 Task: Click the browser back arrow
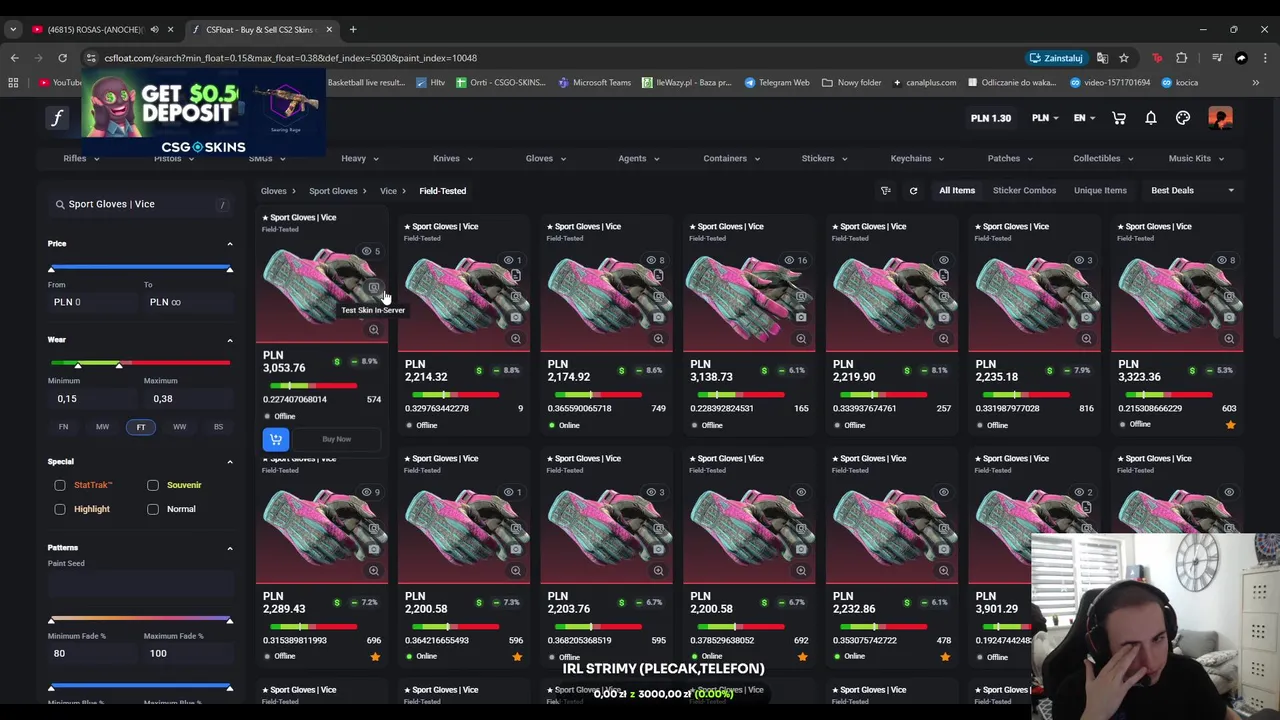click(14, 58)
